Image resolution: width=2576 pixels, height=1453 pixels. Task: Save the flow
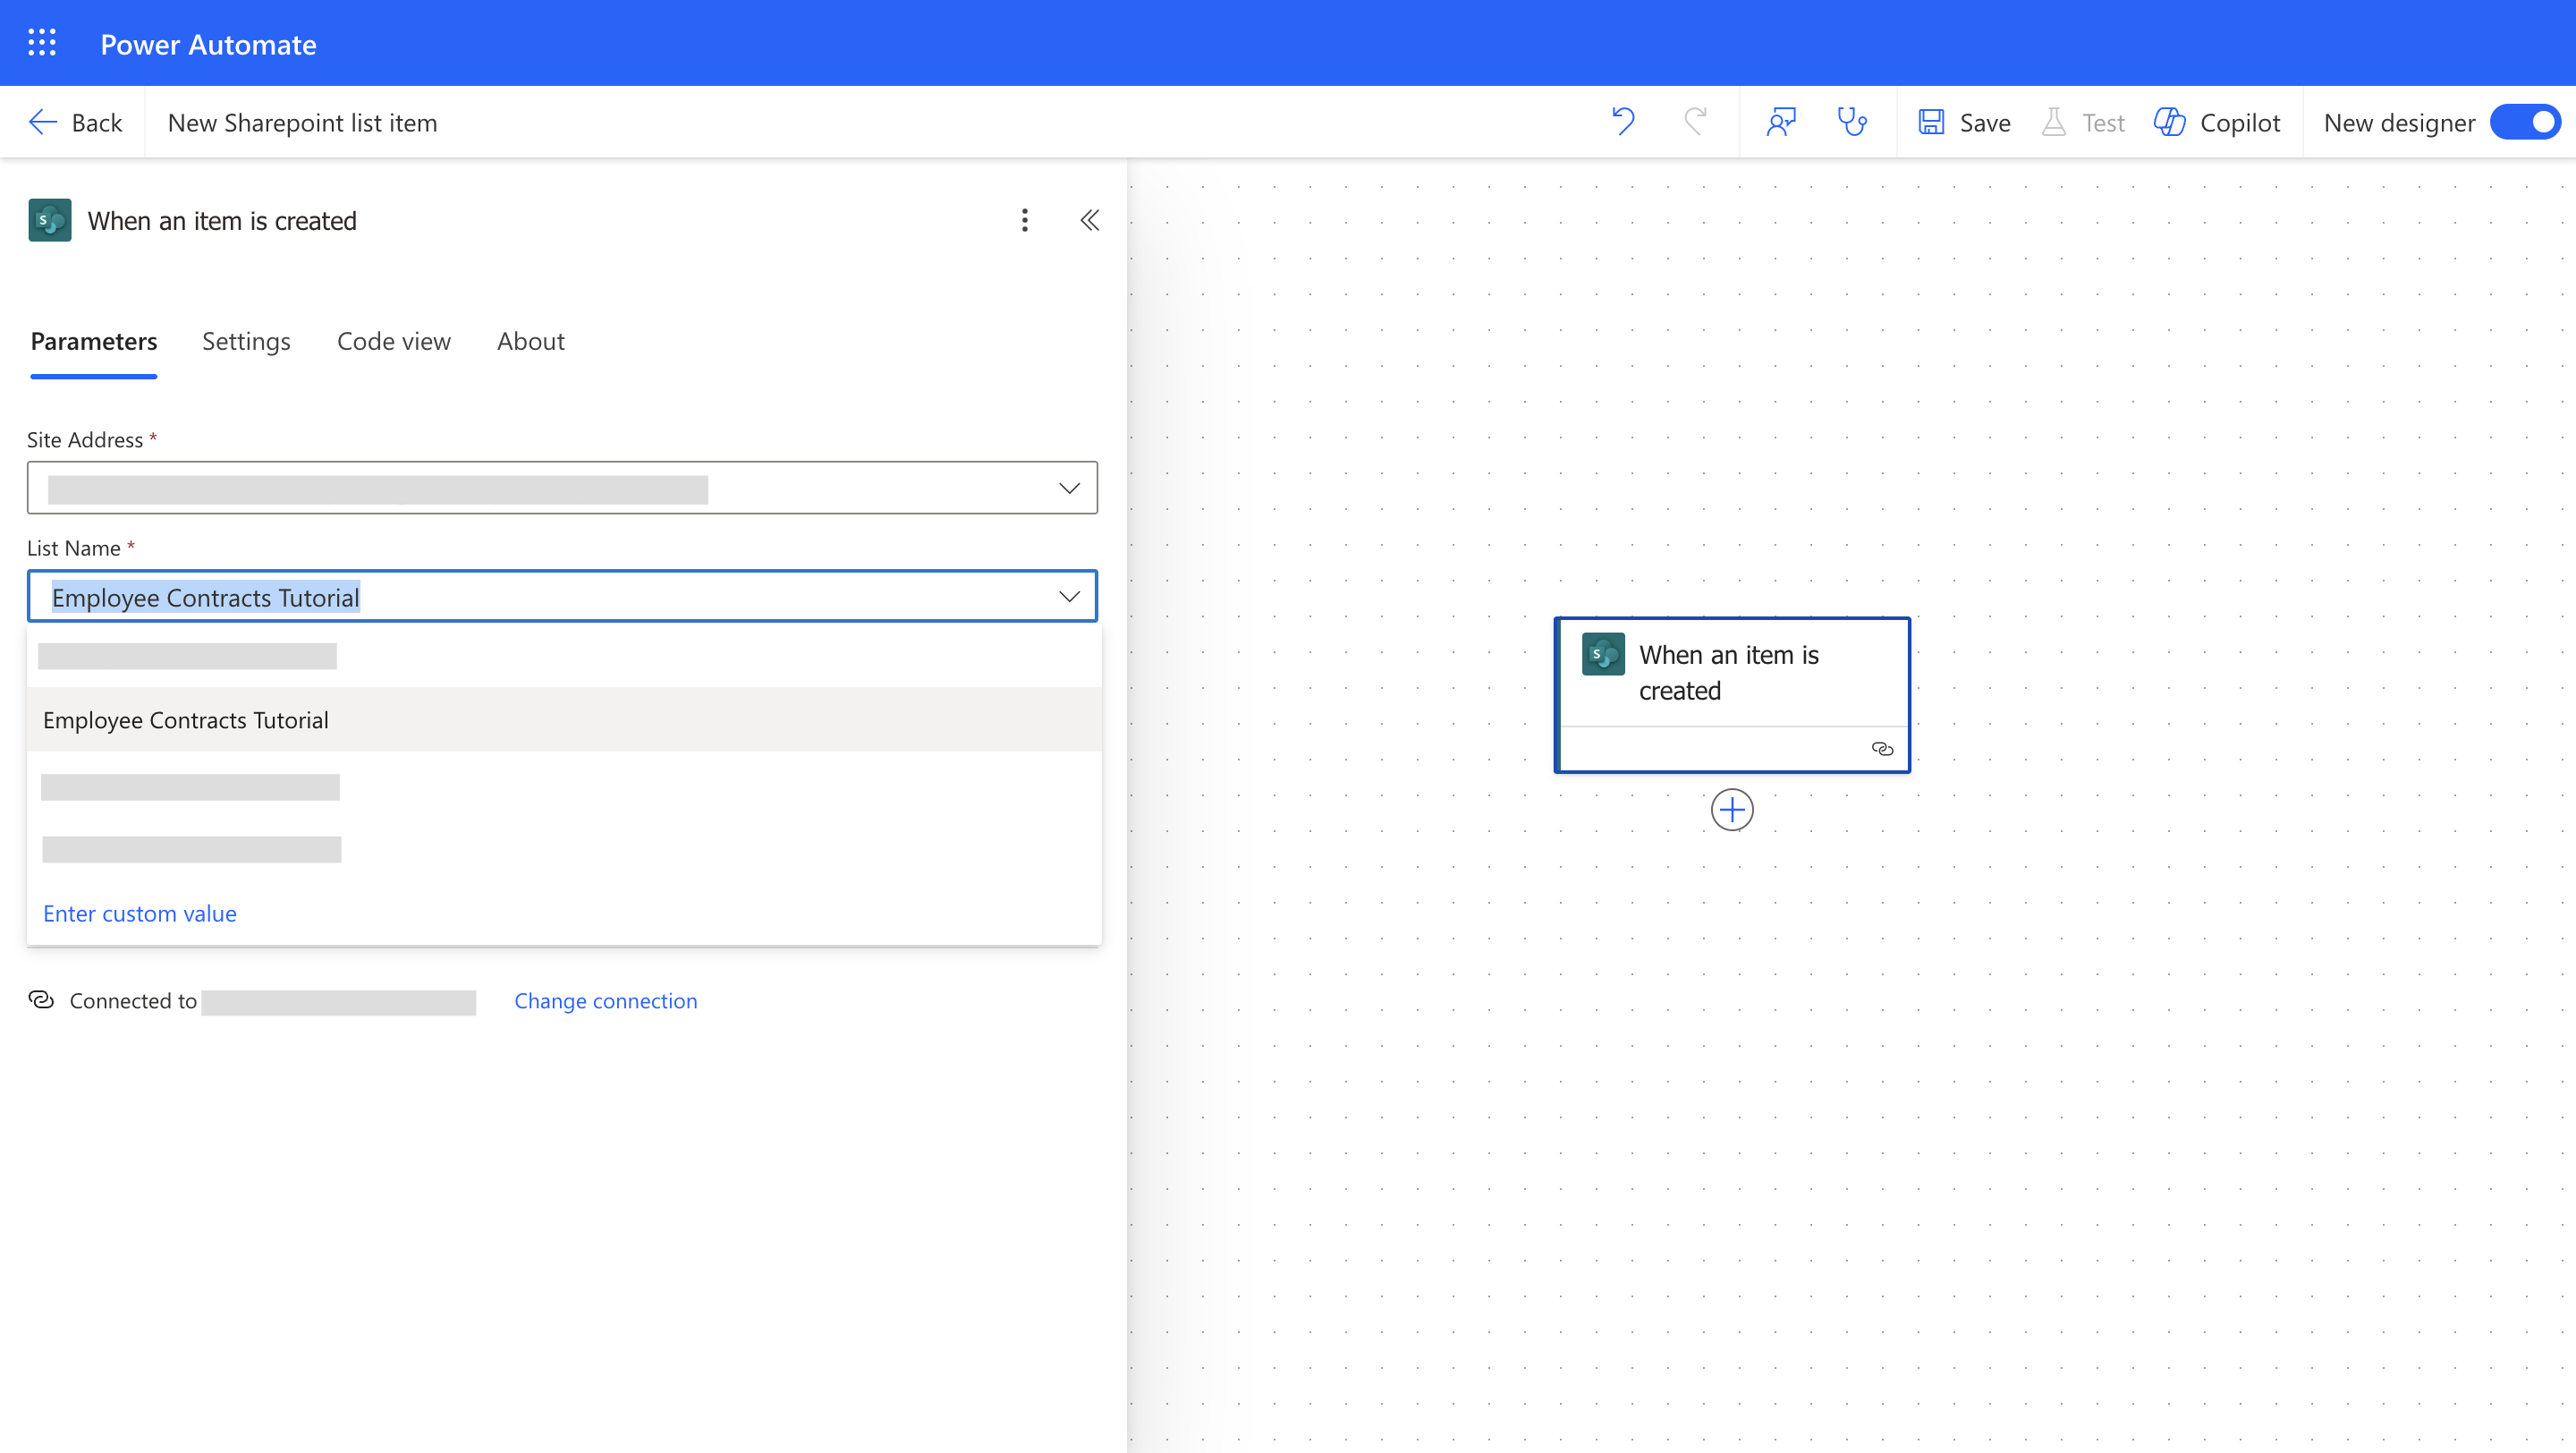(1964, 122)
